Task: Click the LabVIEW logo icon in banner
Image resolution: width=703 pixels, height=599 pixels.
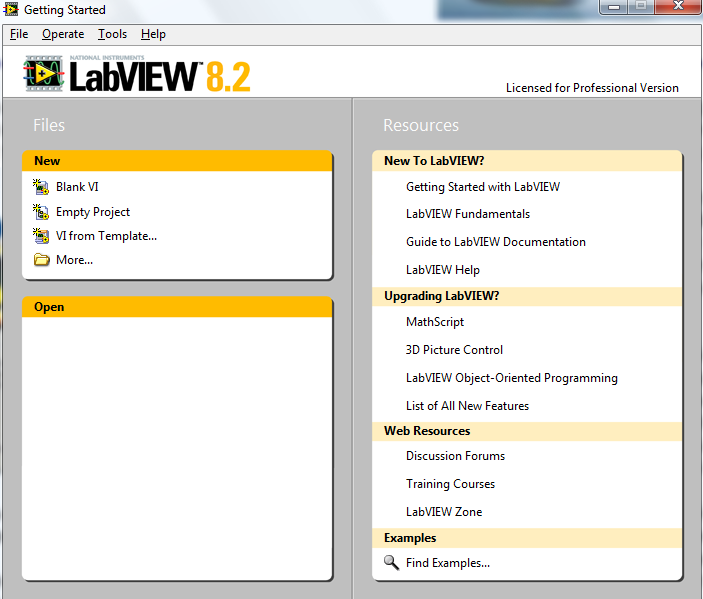Action: click(x=43, y=74)
